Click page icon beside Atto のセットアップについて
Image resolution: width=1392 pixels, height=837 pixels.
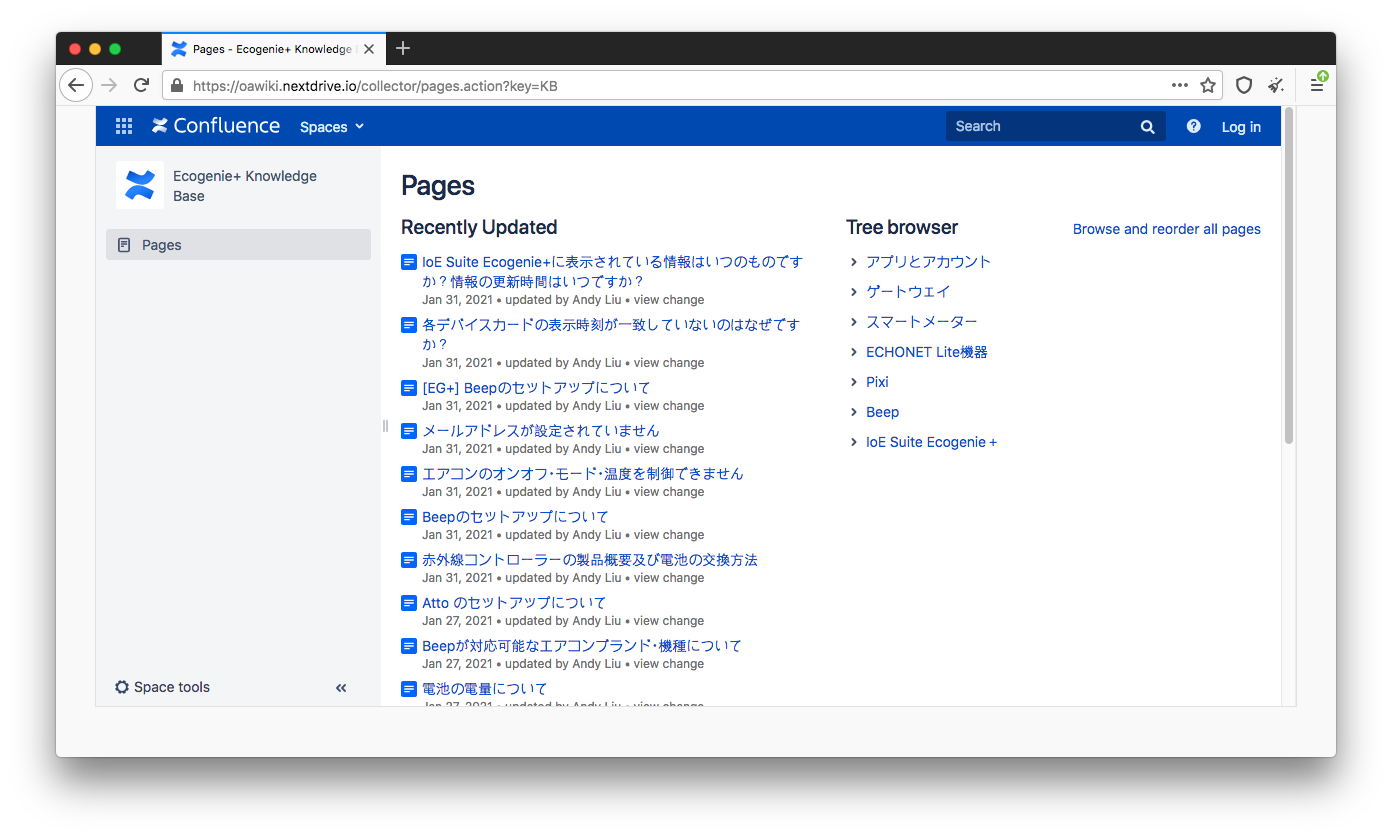tap(409, 603)
